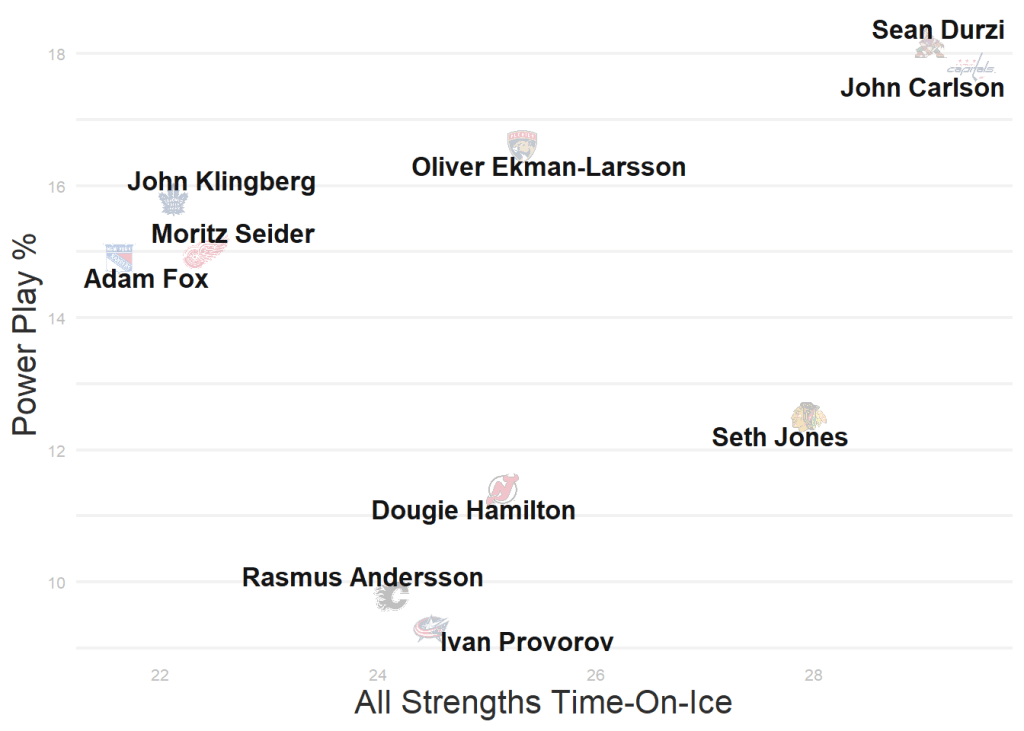
Task: Click the Power Play % axis title
Action: (25, 334)
